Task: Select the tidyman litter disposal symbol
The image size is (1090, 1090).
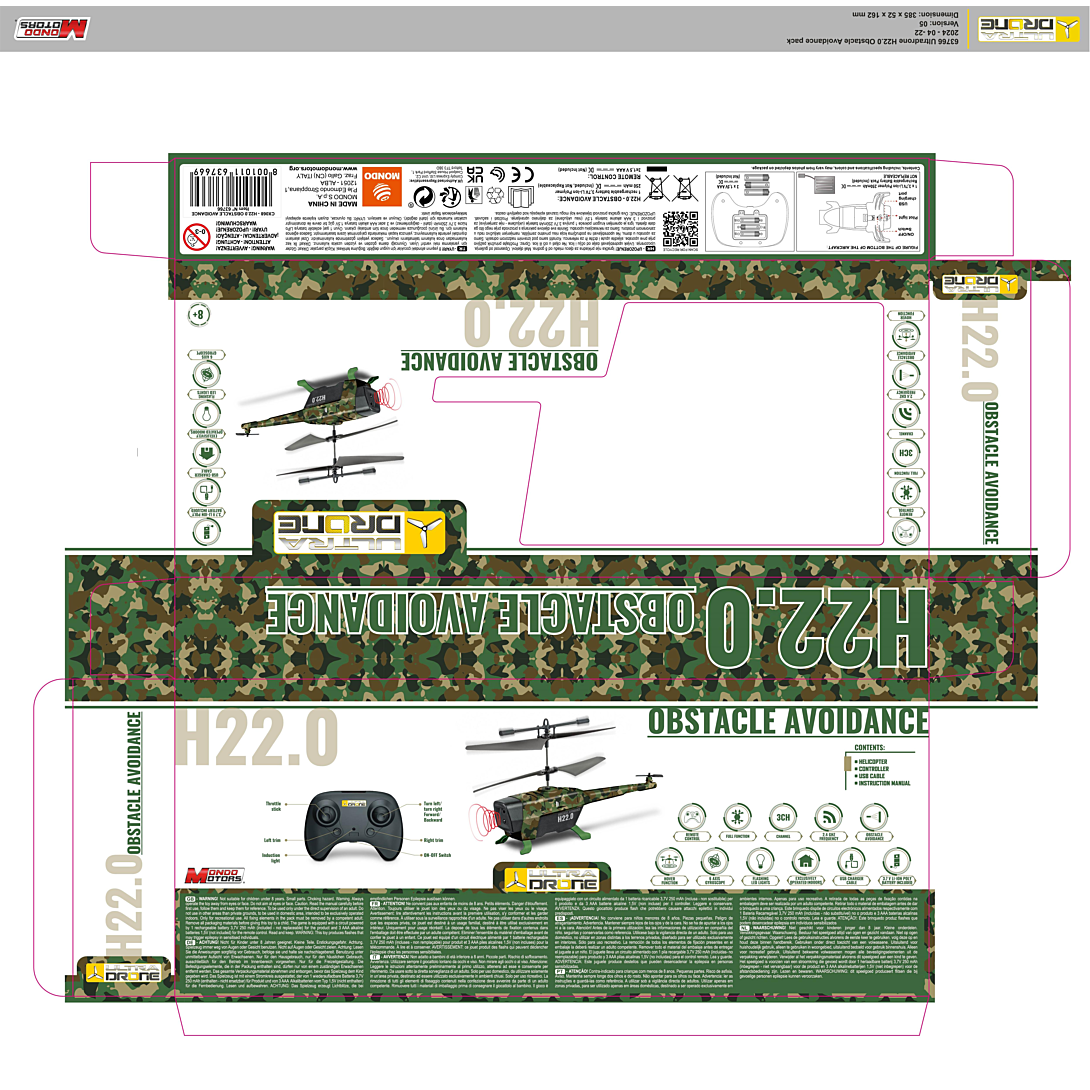Action: tap(473, 197)
